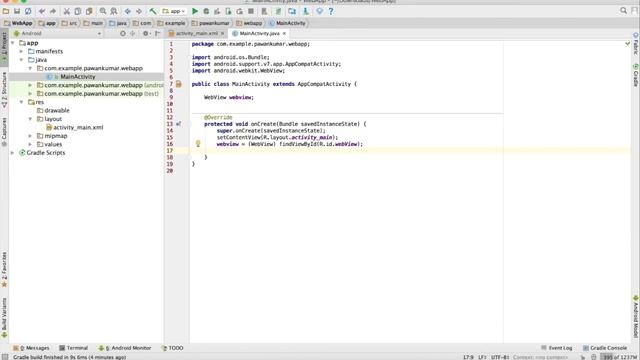Toggle the Structure side tool window
The height and width of the screenshot is (360, 640).
[4, 90]
